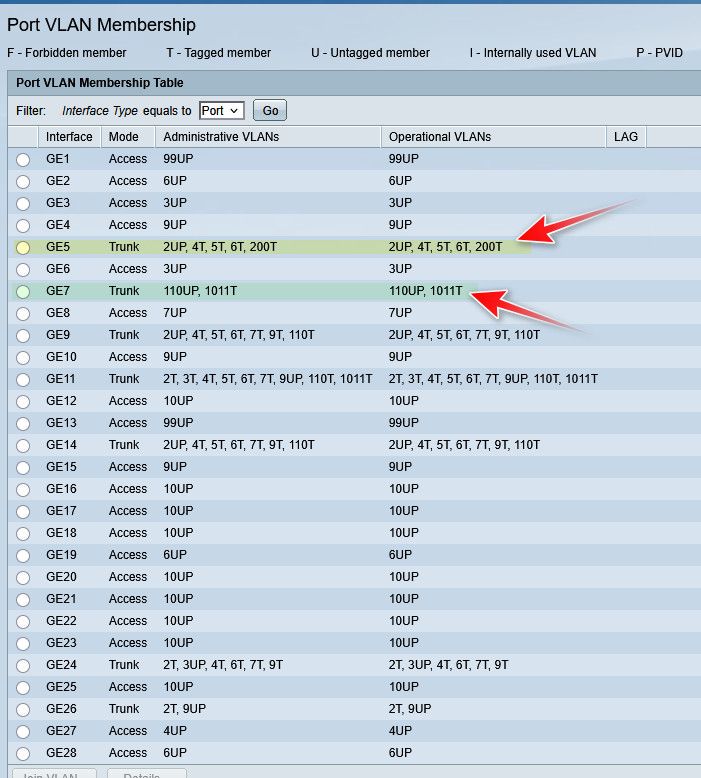Select the GE17 radio button
The image size is (701, 778).
pos(23,512)
